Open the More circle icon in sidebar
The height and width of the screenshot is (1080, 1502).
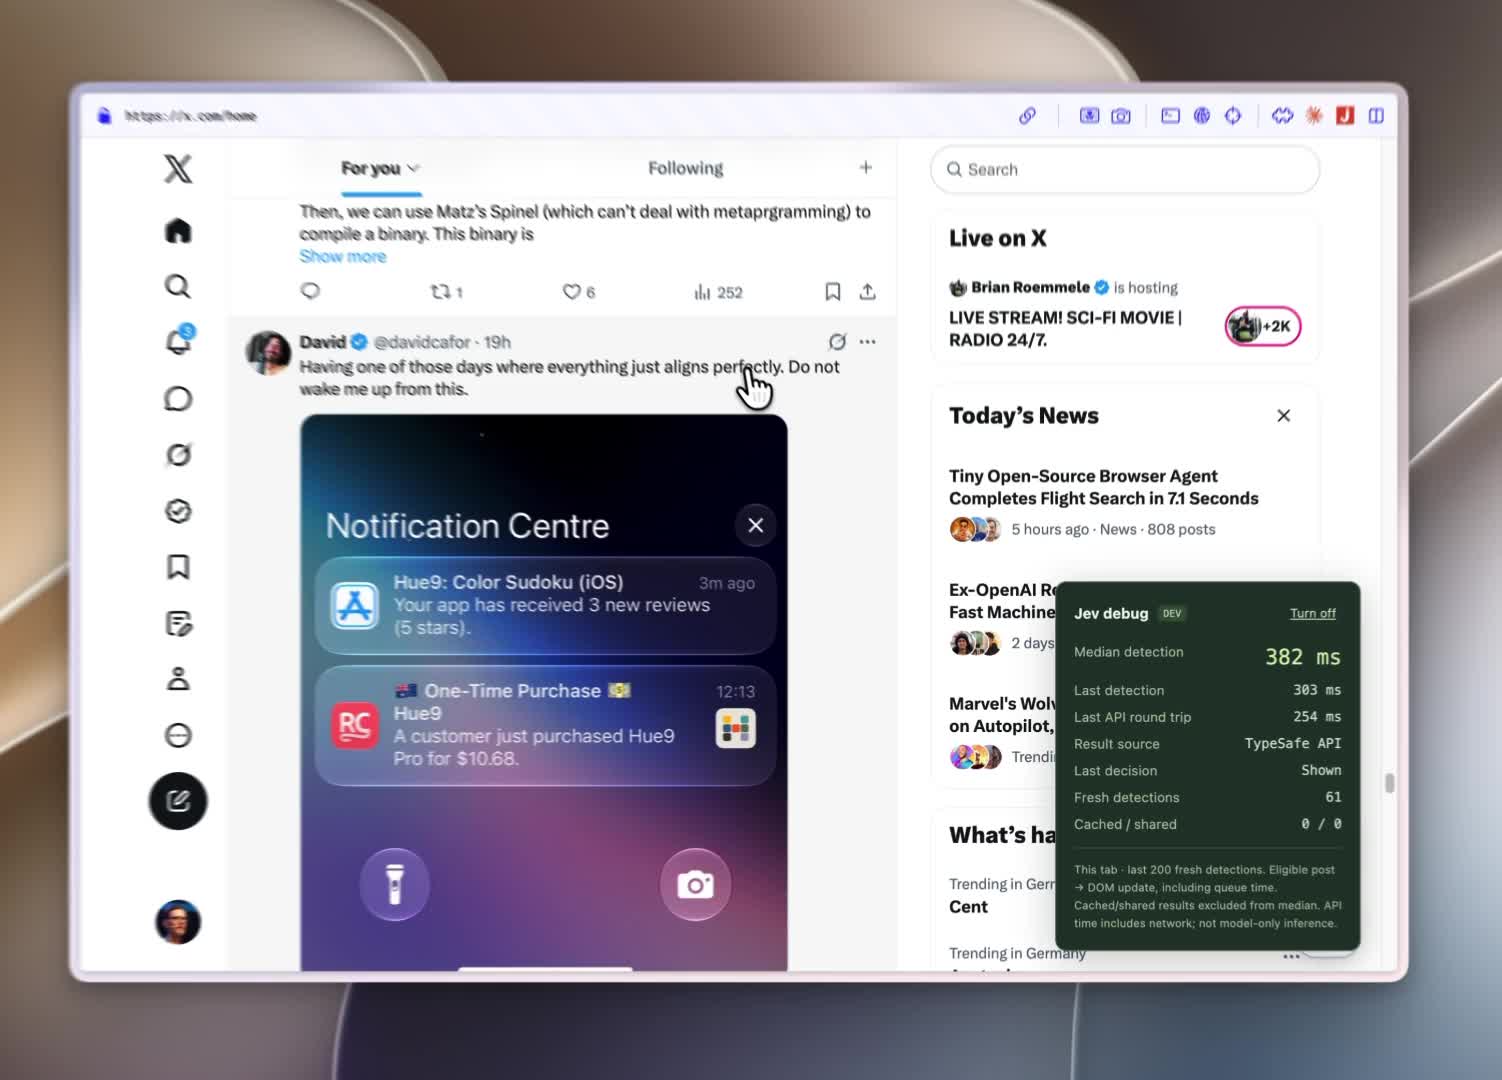tap(178, 735)
